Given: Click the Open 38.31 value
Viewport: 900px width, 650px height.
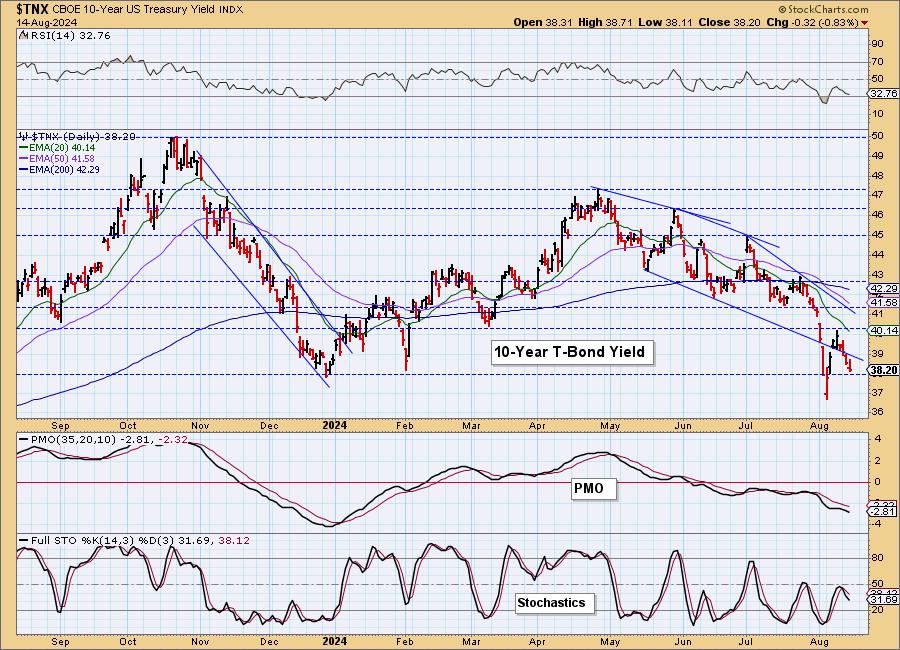Looking at the screenshot, I should pos(544,22).
